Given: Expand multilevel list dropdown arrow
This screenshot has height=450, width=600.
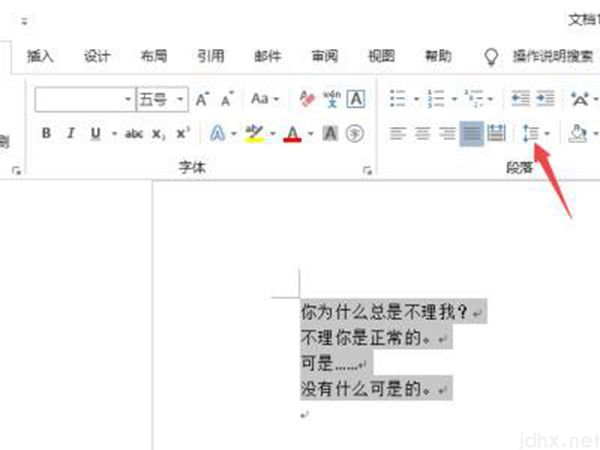Looking at the screenshot, I should click(x=490, y=99).
